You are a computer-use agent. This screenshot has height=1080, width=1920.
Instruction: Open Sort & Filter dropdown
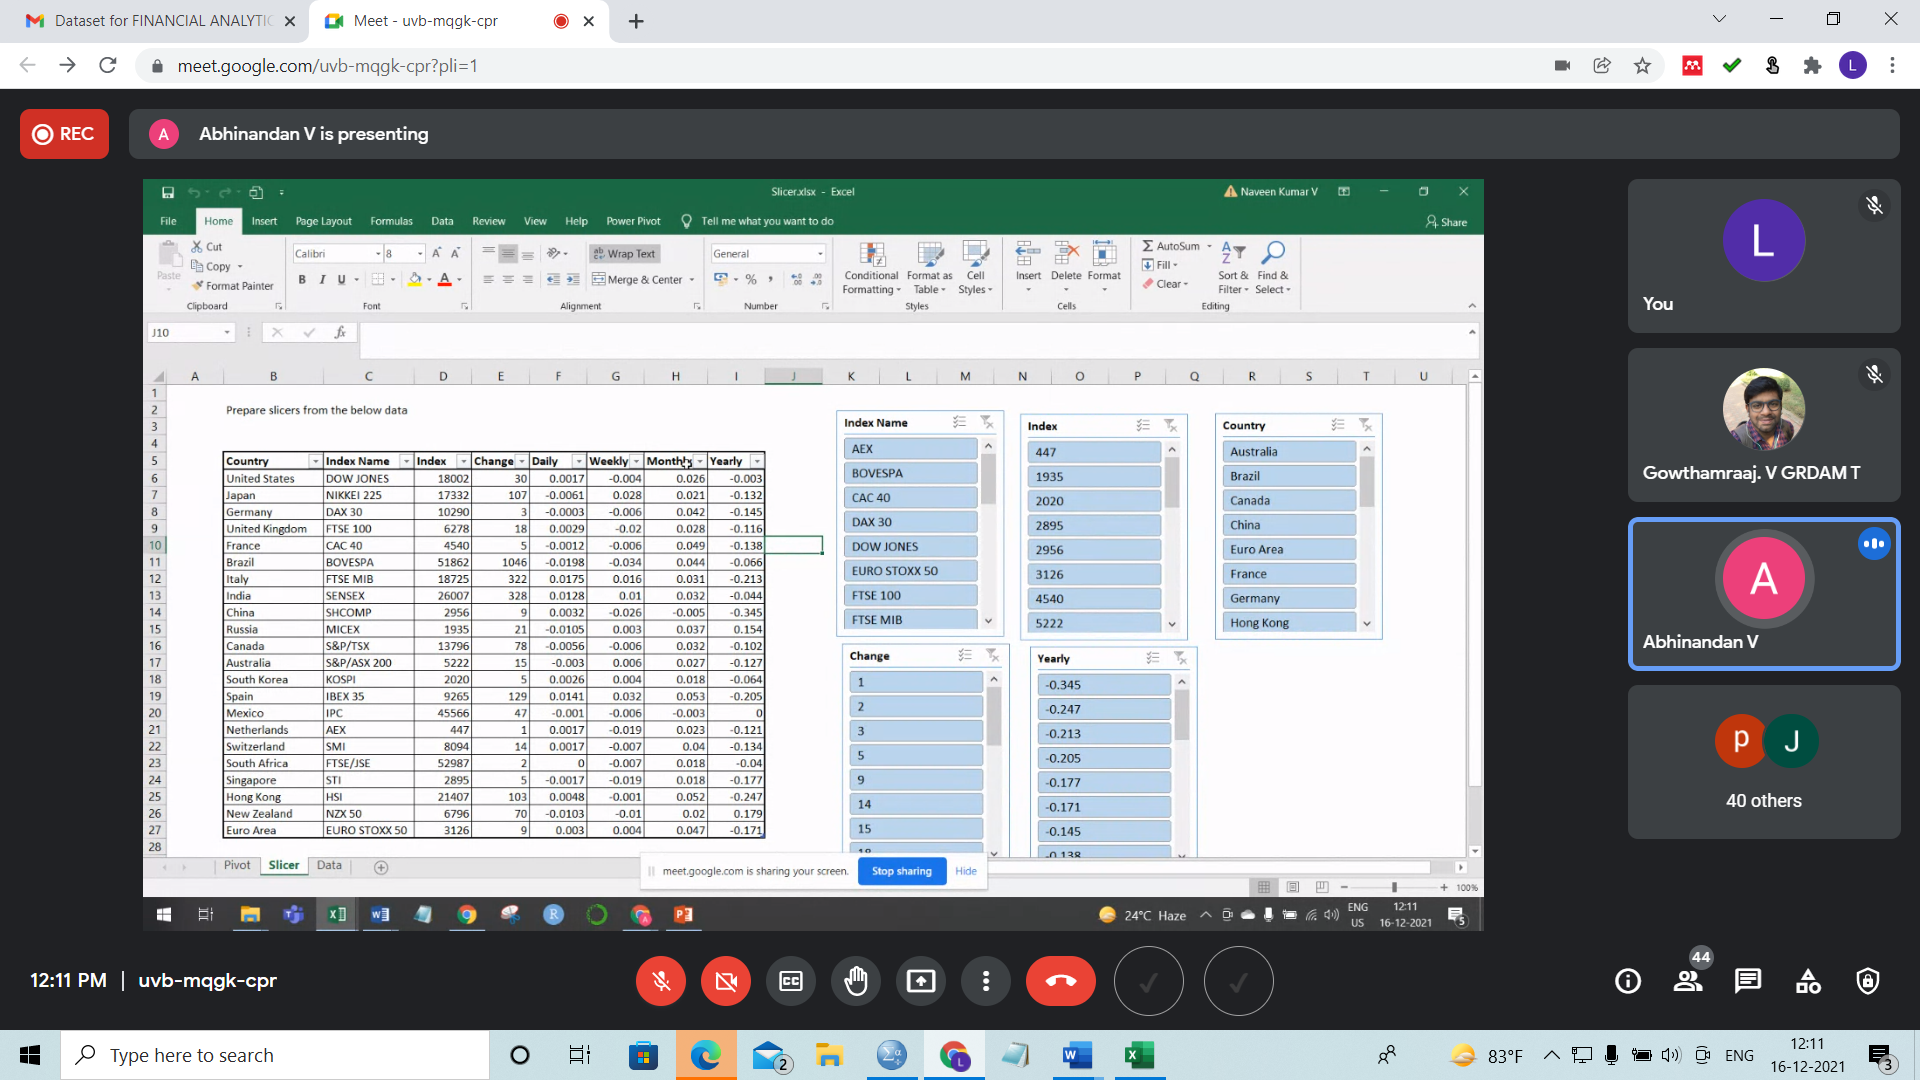coord(1233,268)
